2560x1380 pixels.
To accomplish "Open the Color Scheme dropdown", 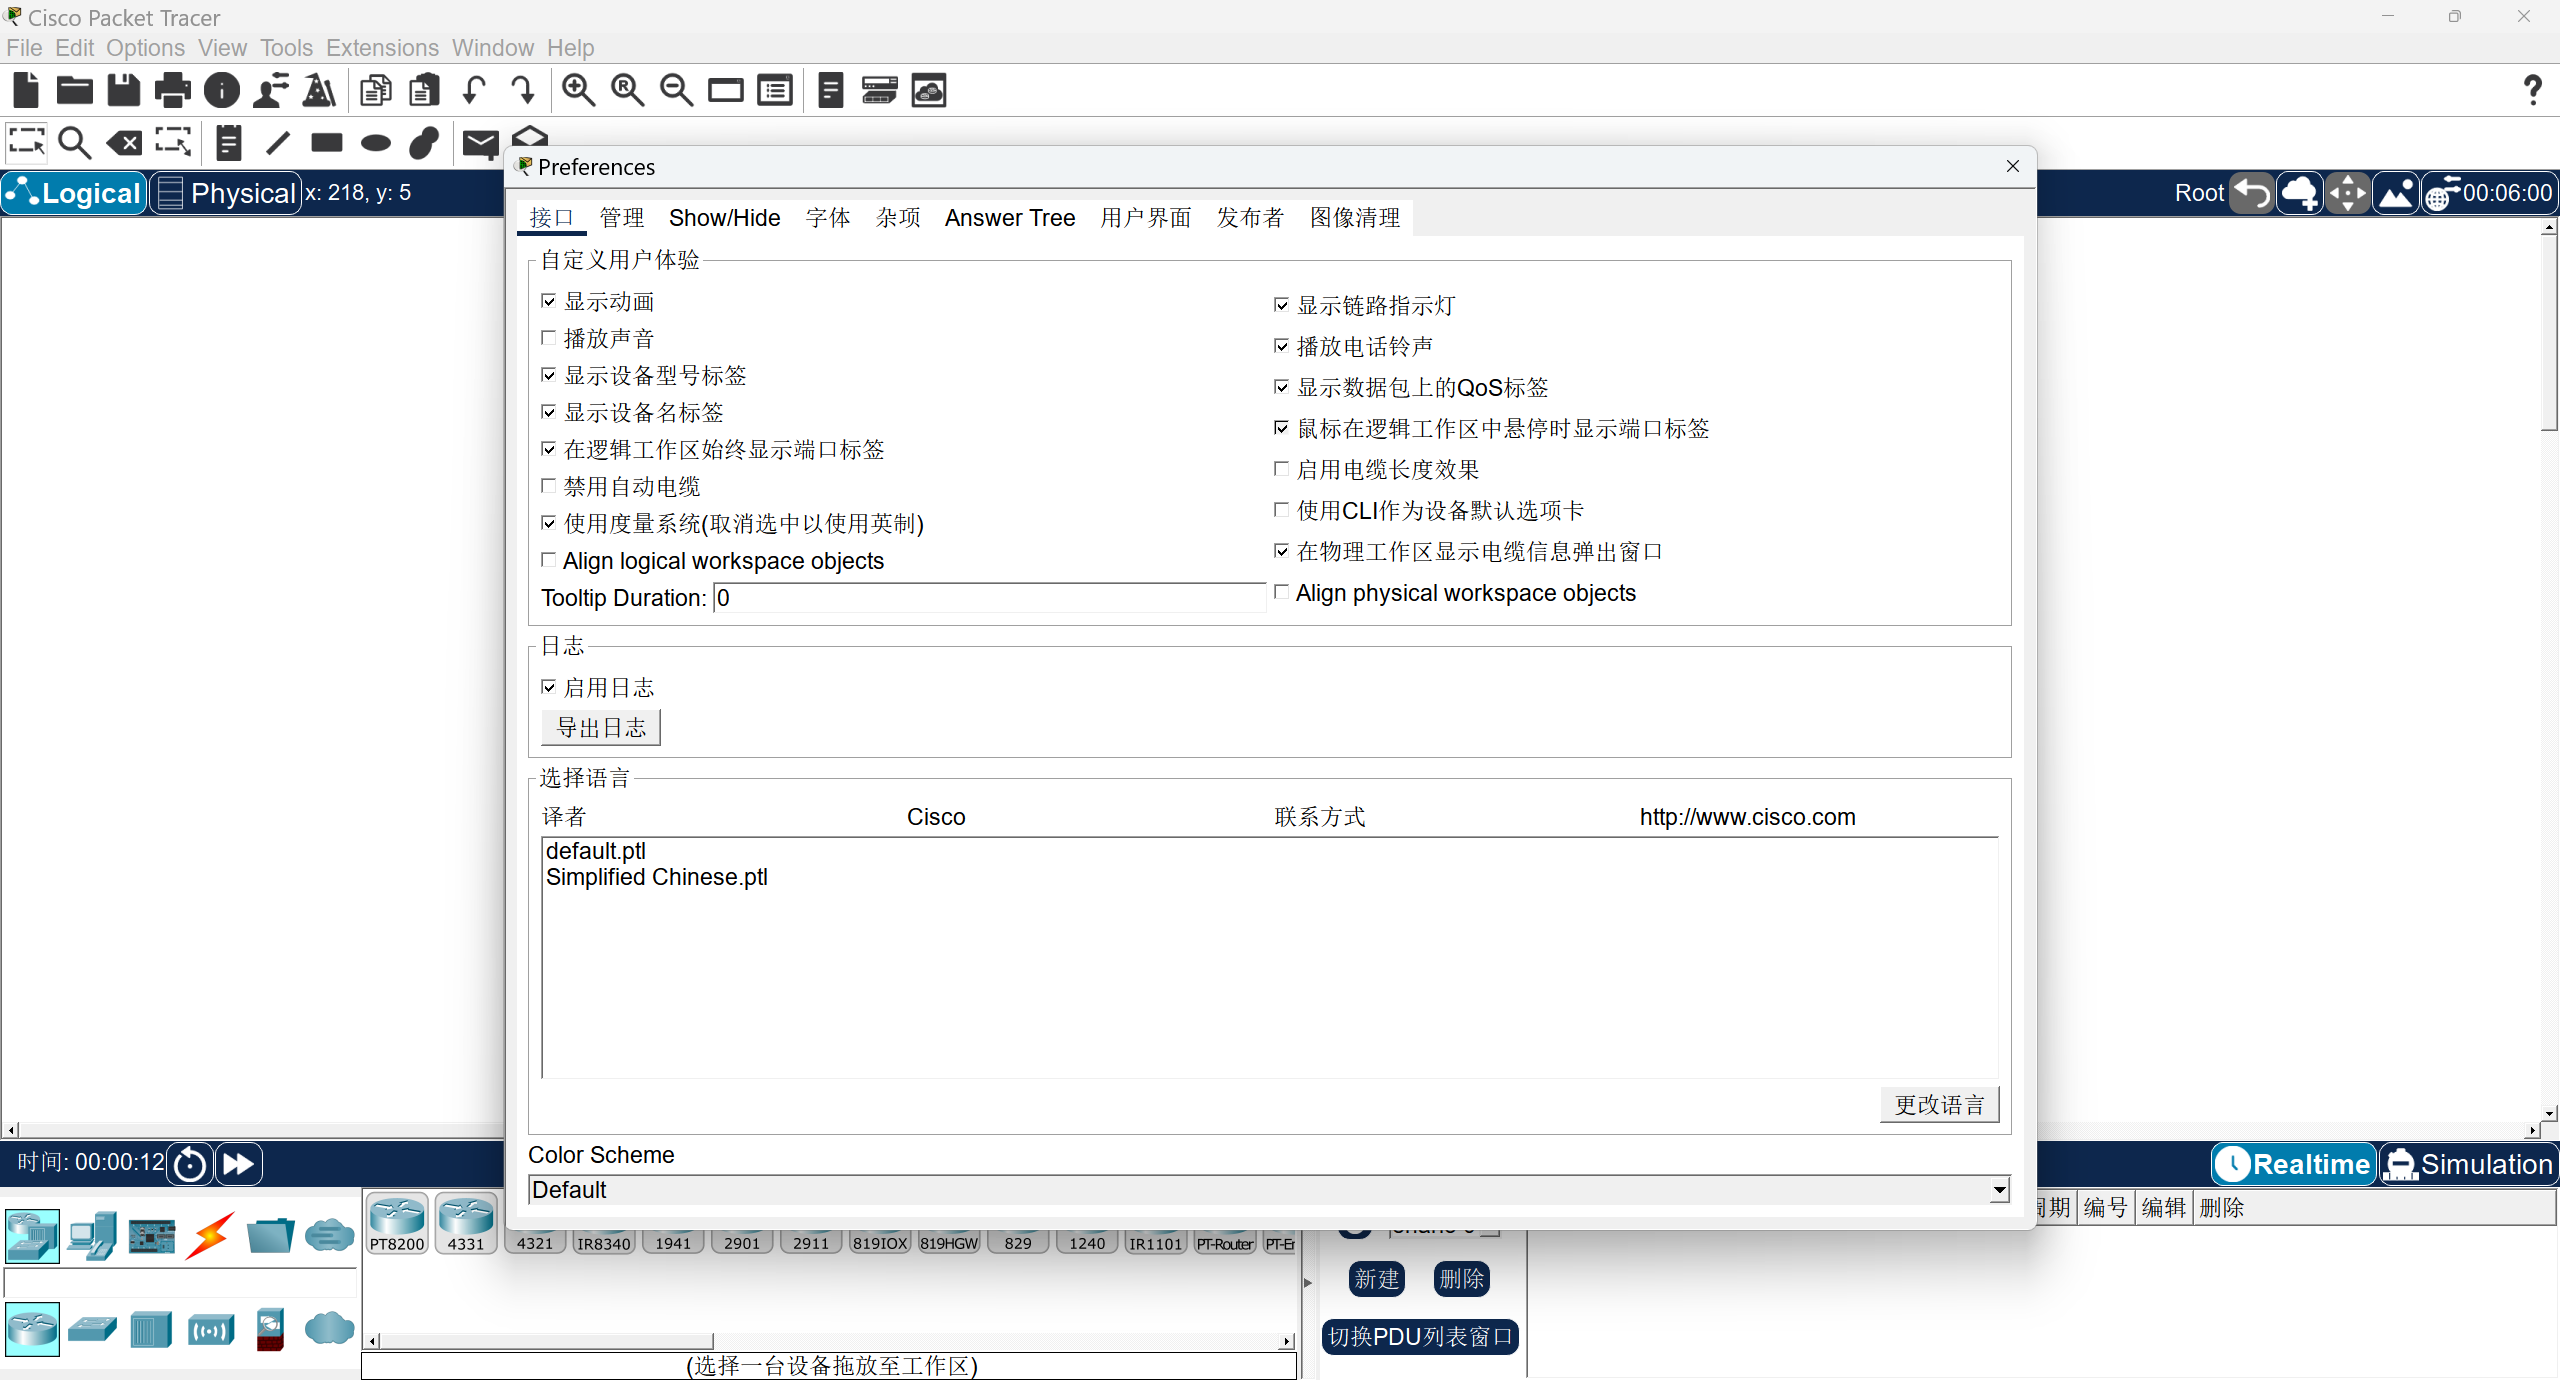I will pyautogui.click(x=1269, y=1190).
